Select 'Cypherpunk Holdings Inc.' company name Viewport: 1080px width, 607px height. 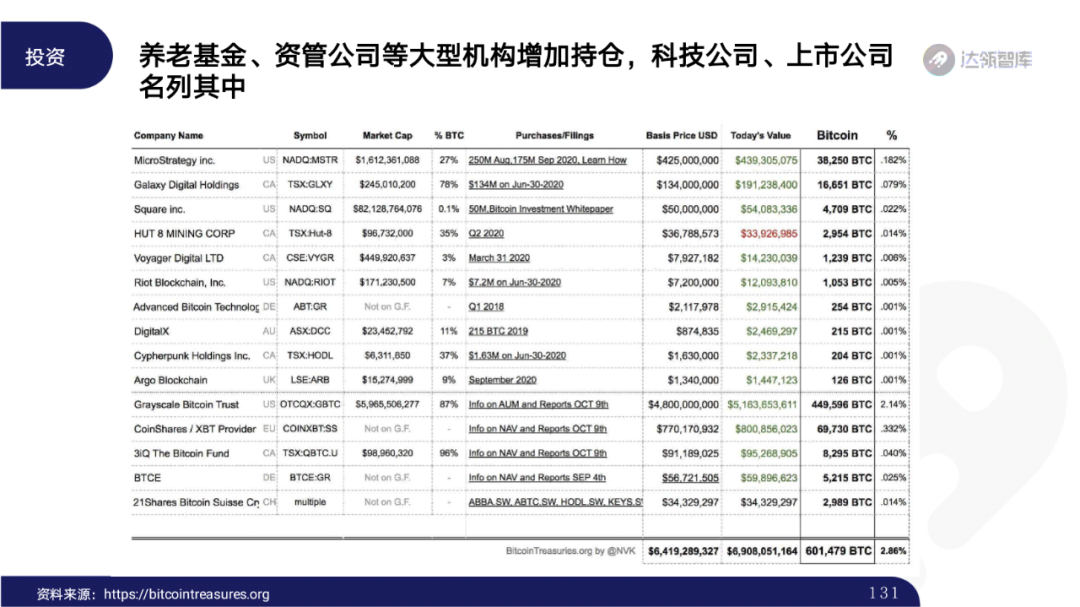coord(192,356)
